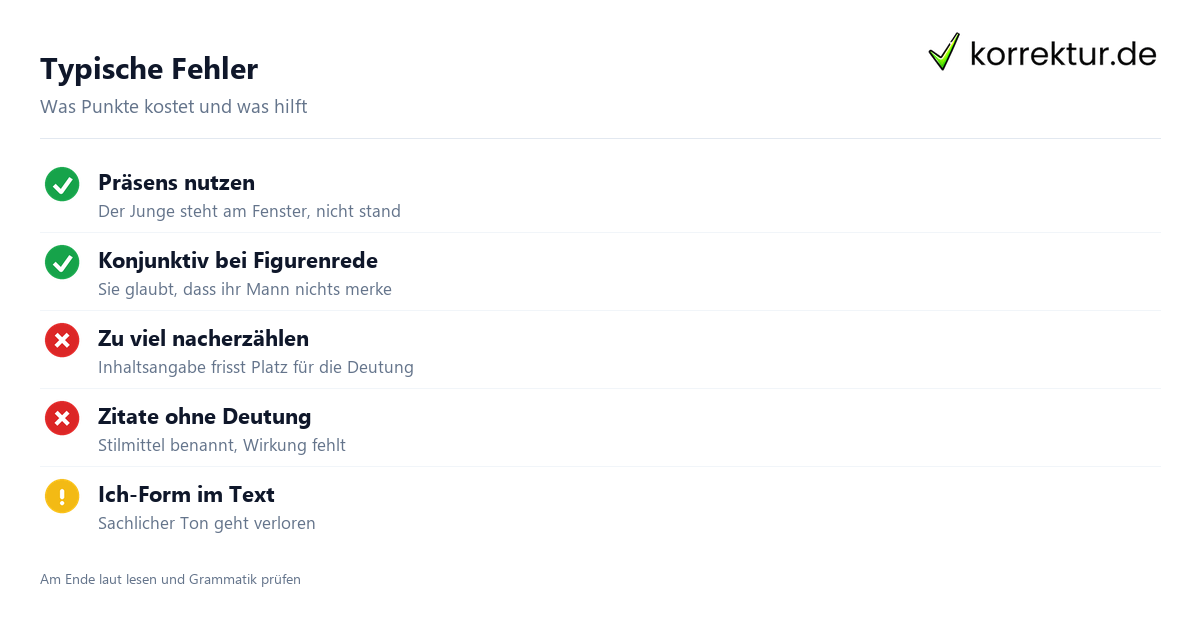Click the green checkmark in korrektur.de logo
This screenshot has width=1200, height=630.
[944, 51]
